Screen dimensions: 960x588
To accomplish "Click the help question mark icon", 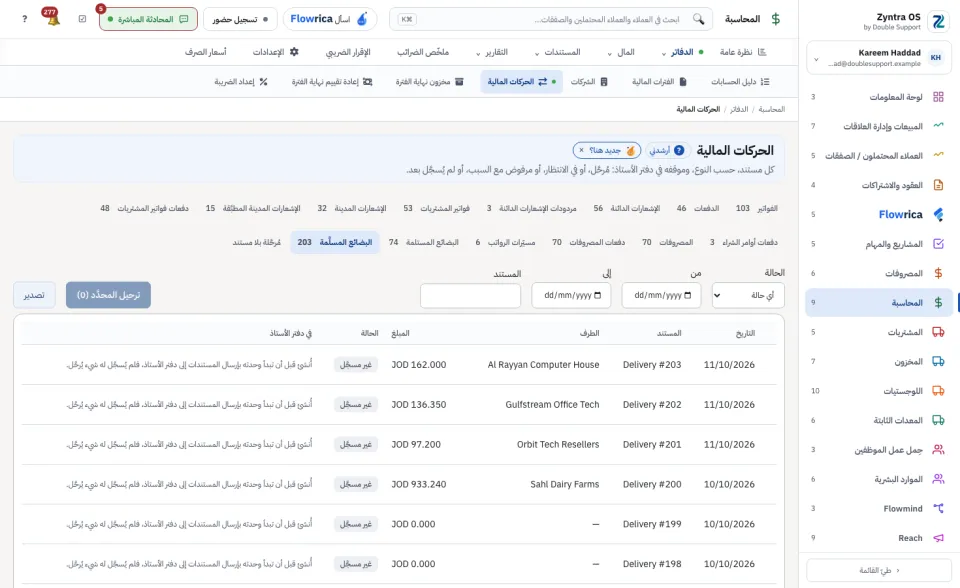I will click(24, 19).
